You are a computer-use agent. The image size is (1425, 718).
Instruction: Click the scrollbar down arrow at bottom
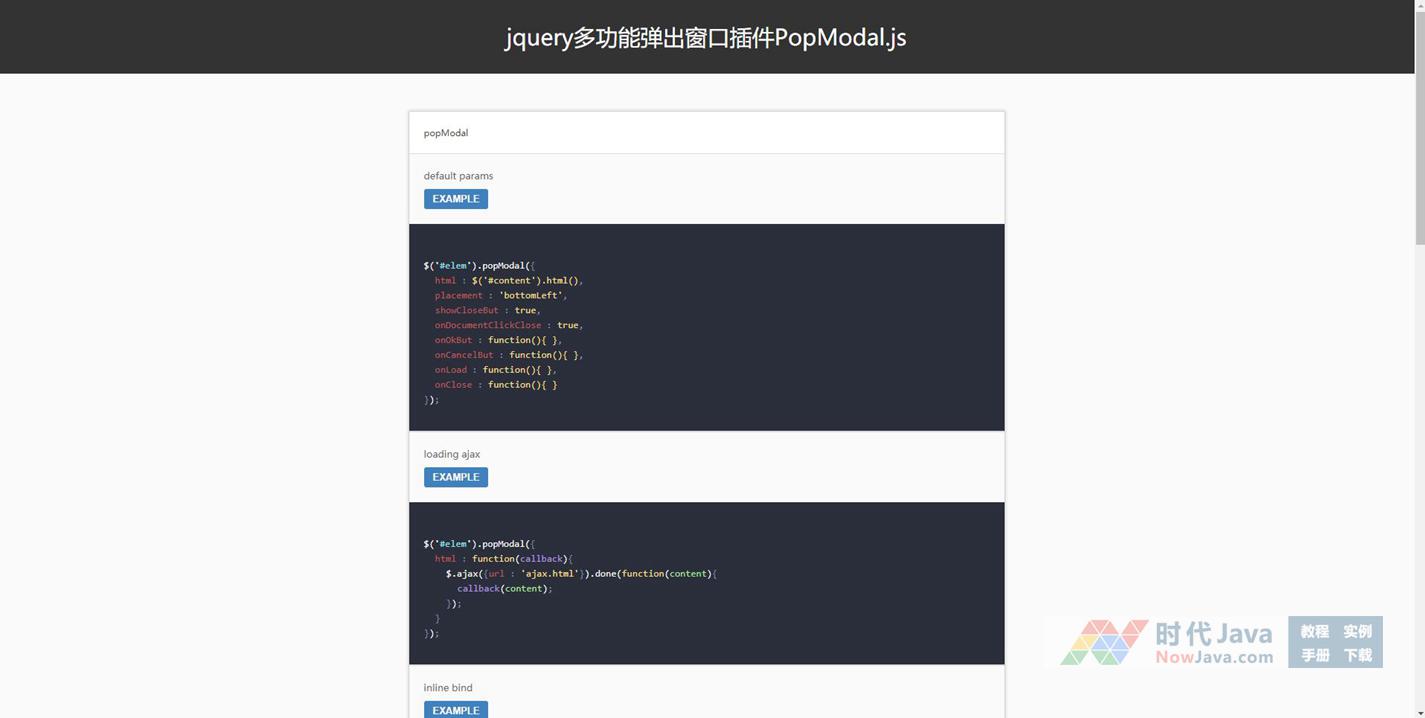pyautogui.click(x=1419, y=711)
